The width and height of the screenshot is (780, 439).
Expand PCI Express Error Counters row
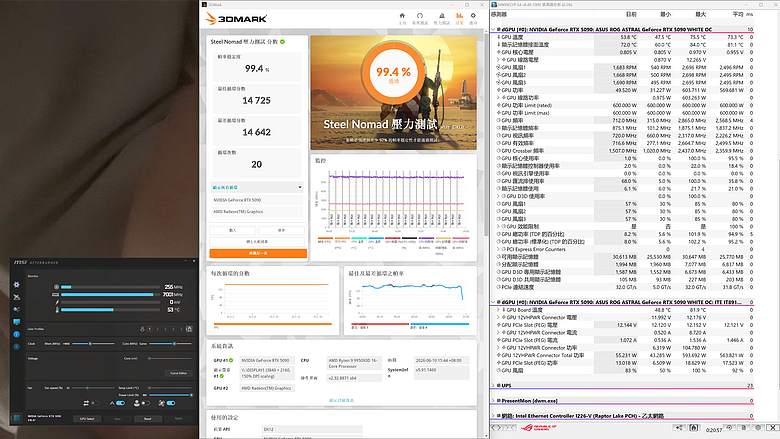(498, 249)
